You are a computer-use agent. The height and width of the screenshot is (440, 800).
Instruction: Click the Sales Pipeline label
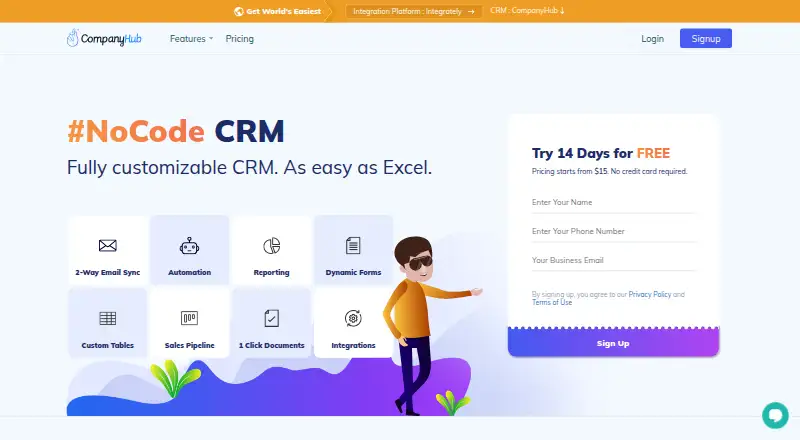[x=189, y=346]
